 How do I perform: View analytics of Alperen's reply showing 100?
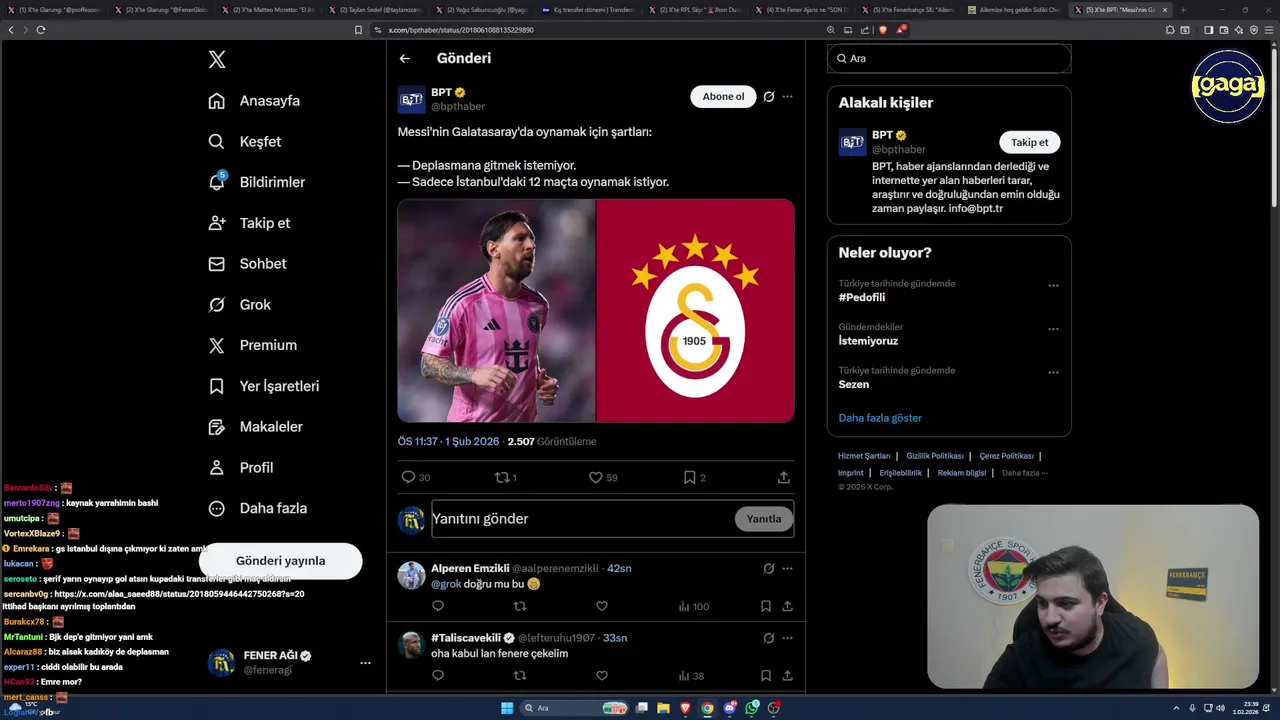point(694,606)
